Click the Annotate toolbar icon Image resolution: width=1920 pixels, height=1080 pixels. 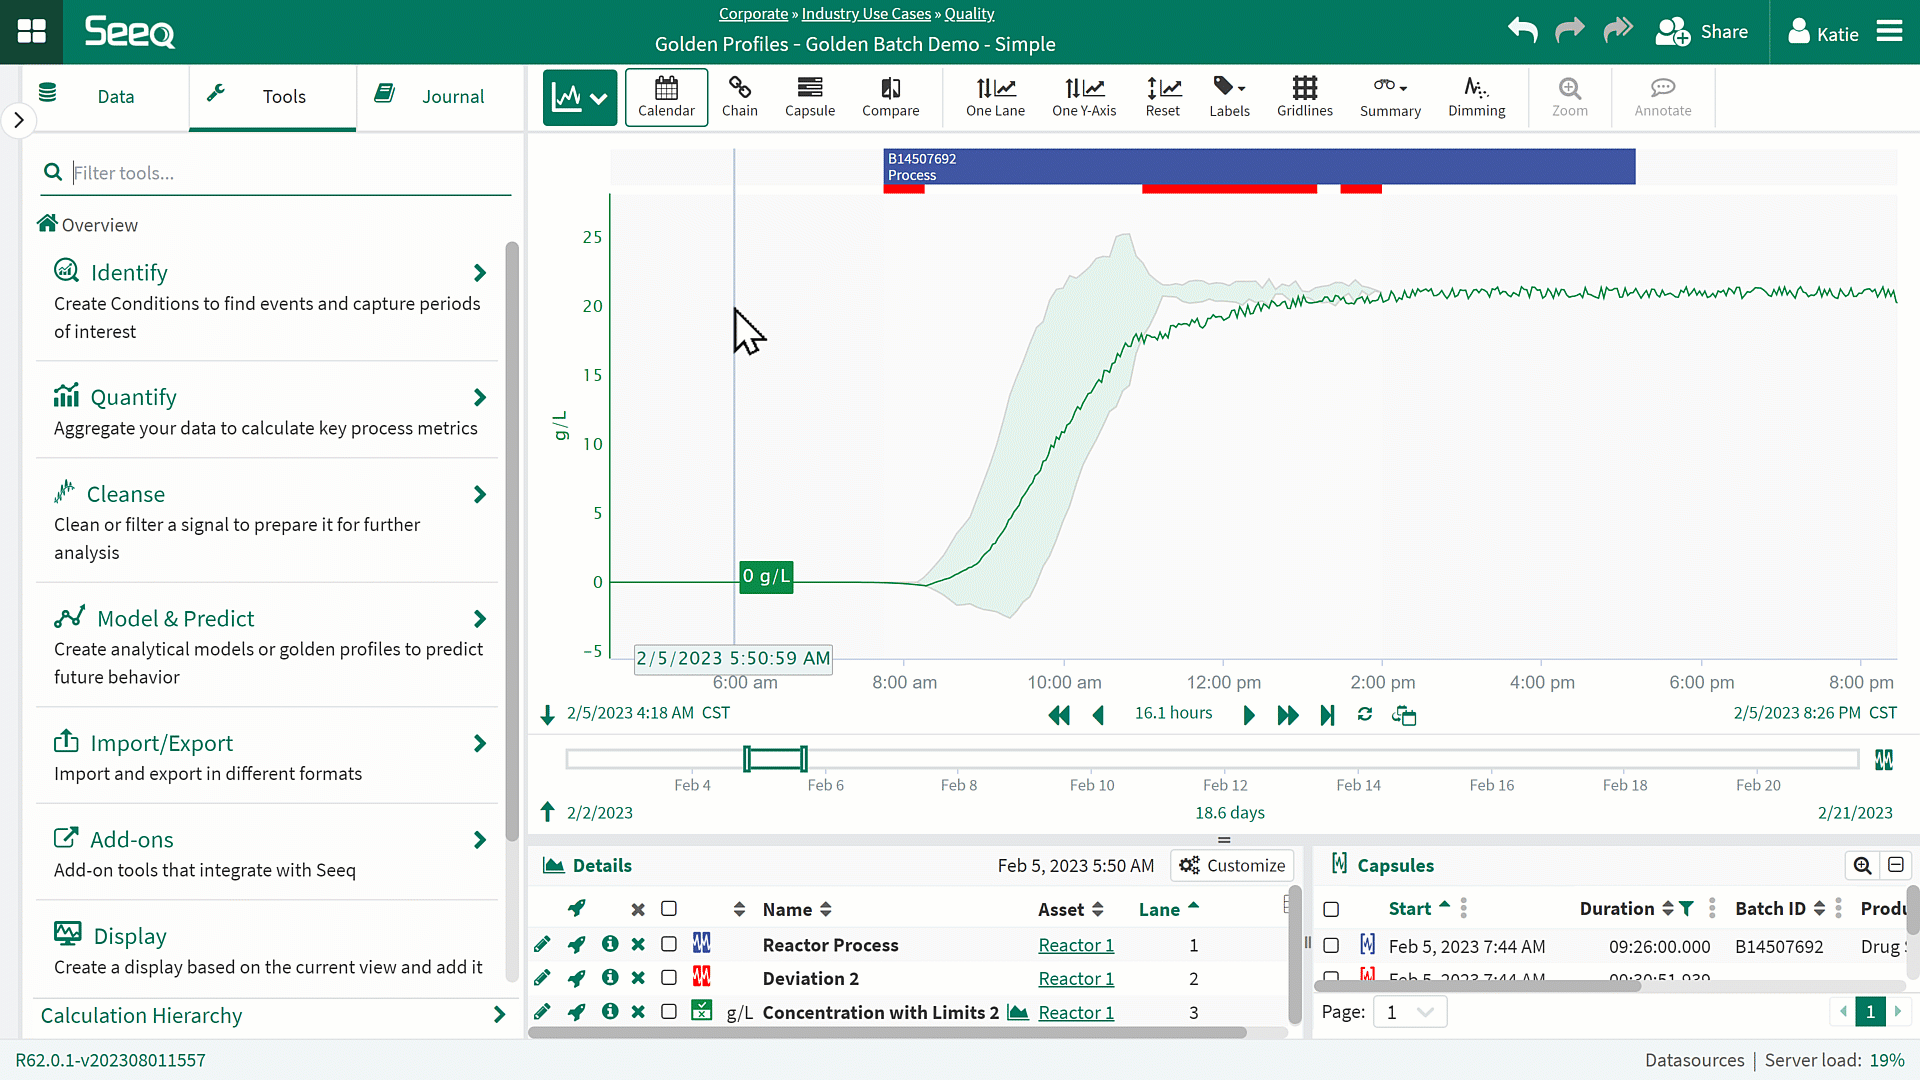coord(1663,97)
